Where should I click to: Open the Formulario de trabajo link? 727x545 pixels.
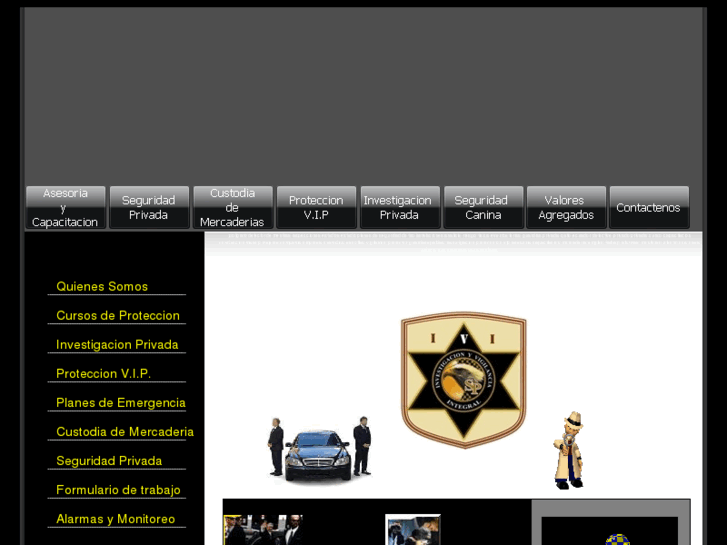tap(118, 490)
